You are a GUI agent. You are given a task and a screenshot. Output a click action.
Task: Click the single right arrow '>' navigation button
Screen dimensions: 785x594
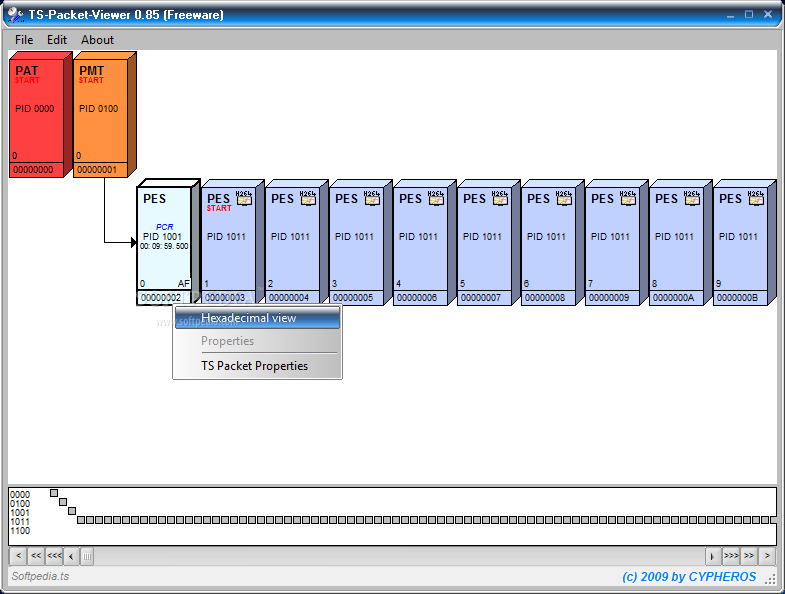pyautogui.click(x=767, y=555)
